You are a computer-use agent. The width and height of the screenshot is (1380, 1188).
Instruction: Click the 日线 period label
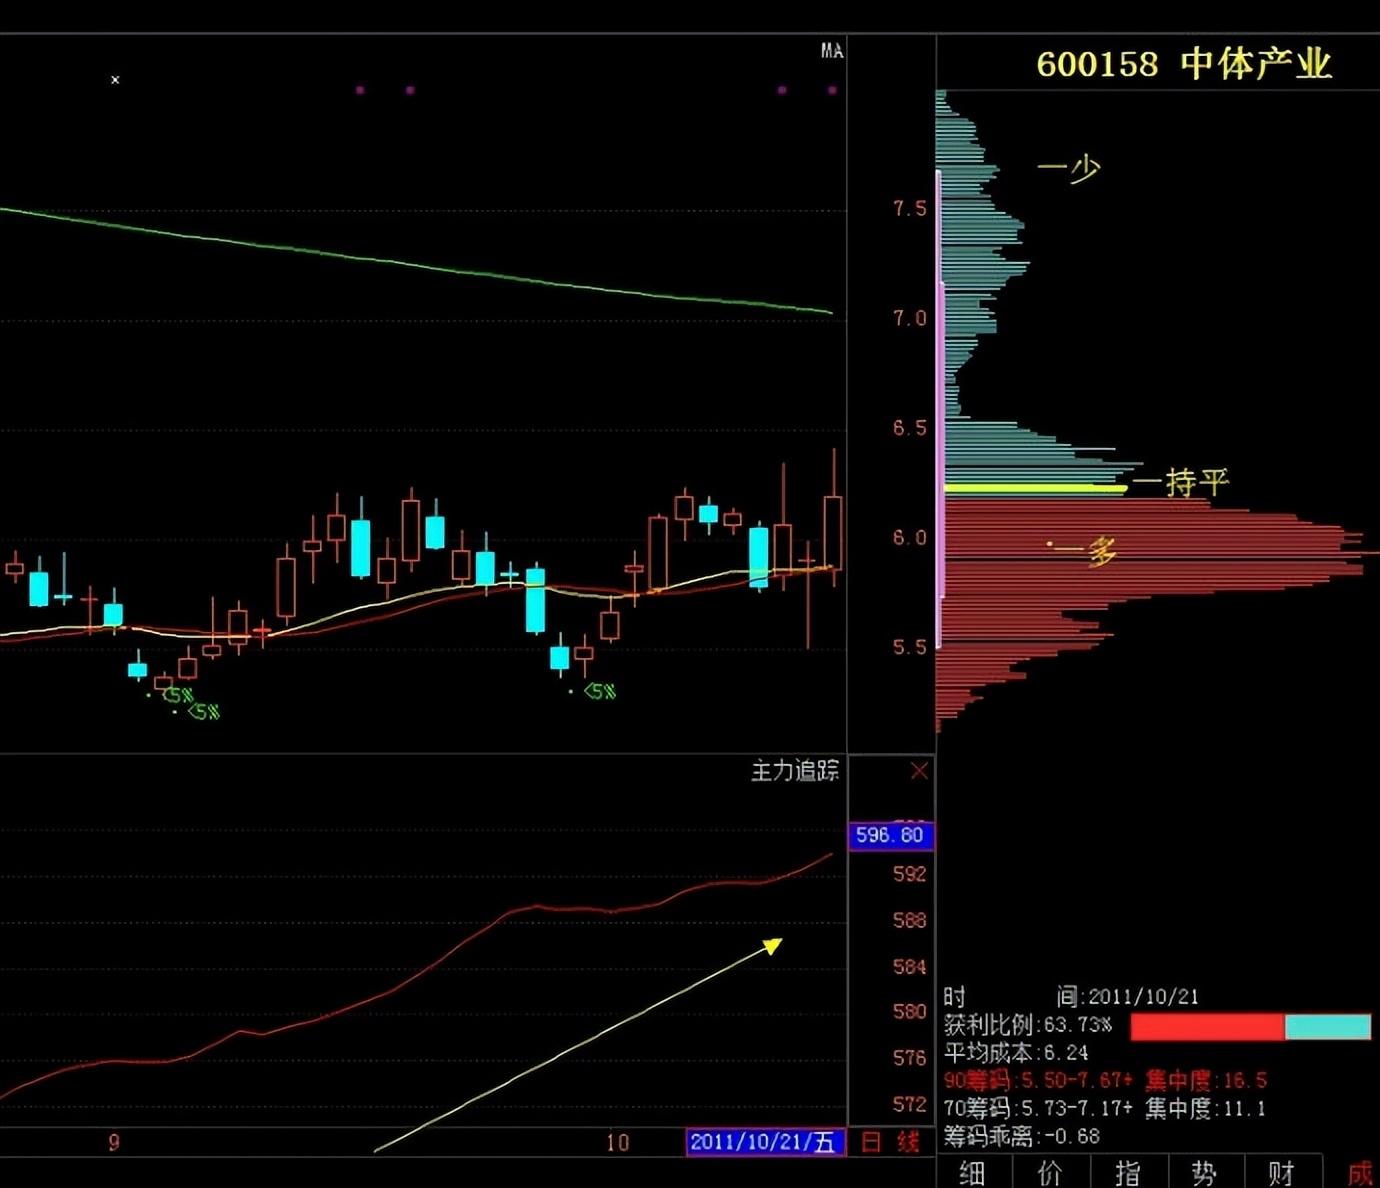point(890,1142)
